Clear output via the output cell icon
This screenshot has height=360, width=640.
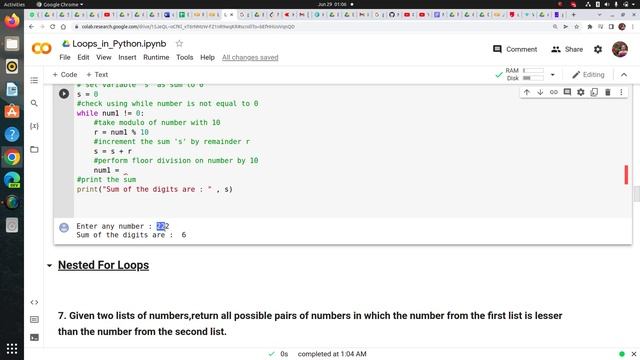(x=64, y=227)
